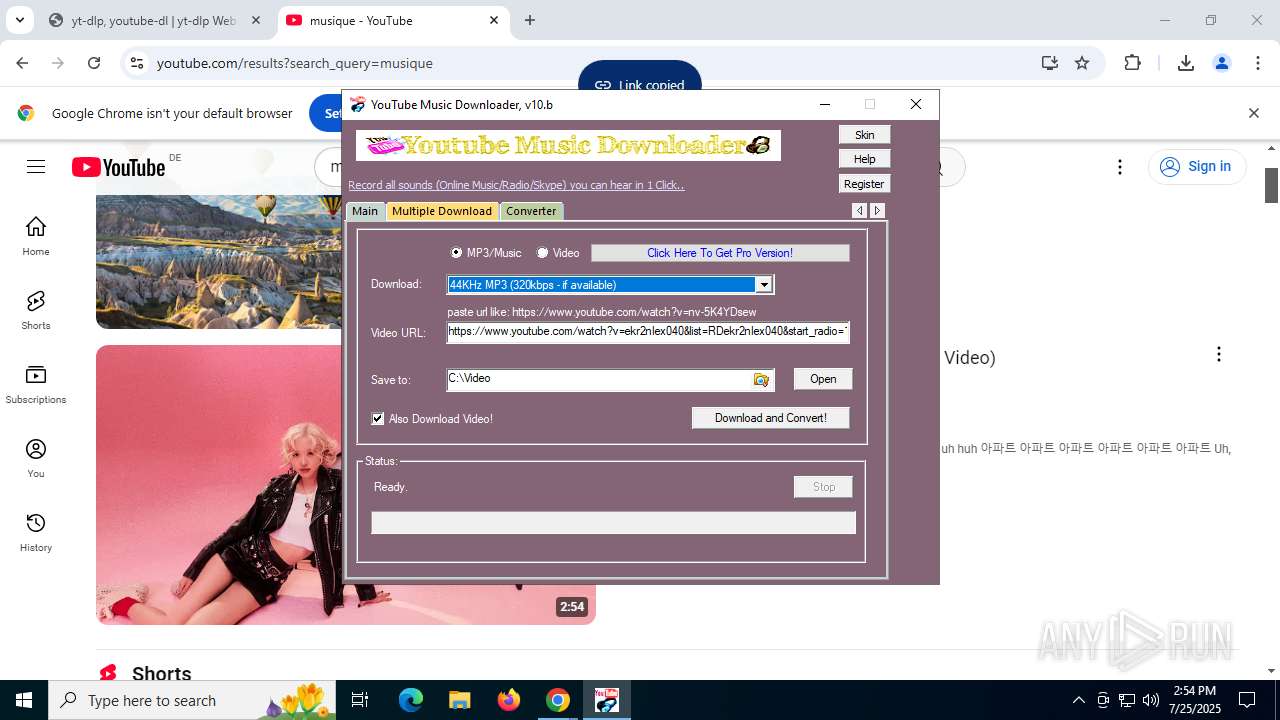Click the tab scroll right arrow
This screenshot has width=1280, height=720.
(x=877, y=210)
